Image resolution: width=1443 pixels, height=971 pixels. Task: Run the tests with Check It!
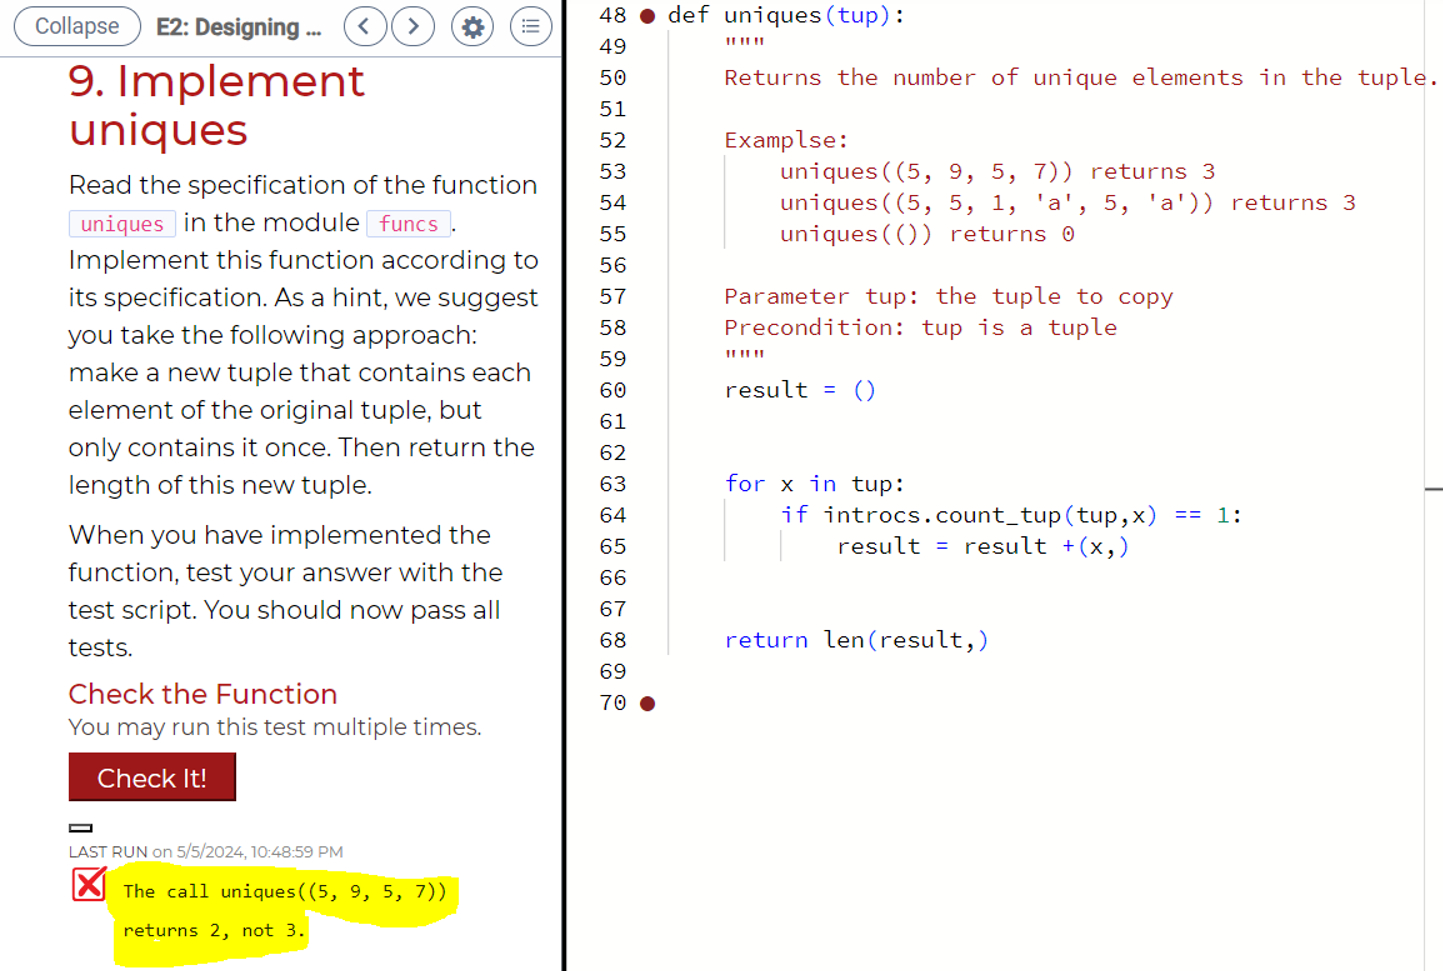point(152,777)
